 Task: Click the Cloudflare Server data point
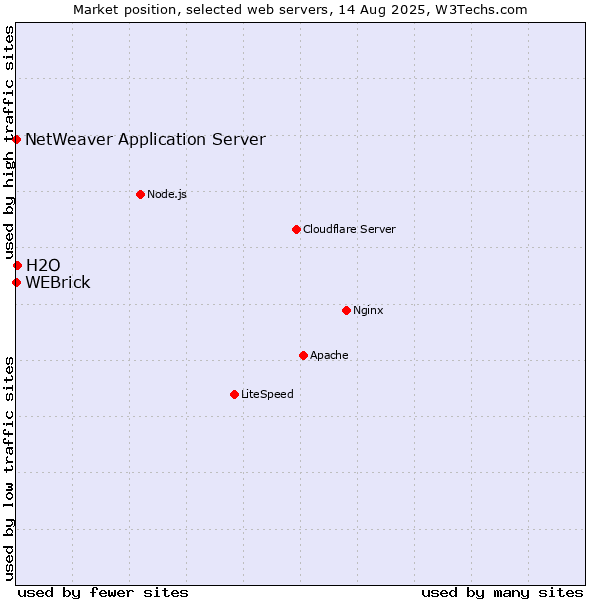click(x=296, y=230)
